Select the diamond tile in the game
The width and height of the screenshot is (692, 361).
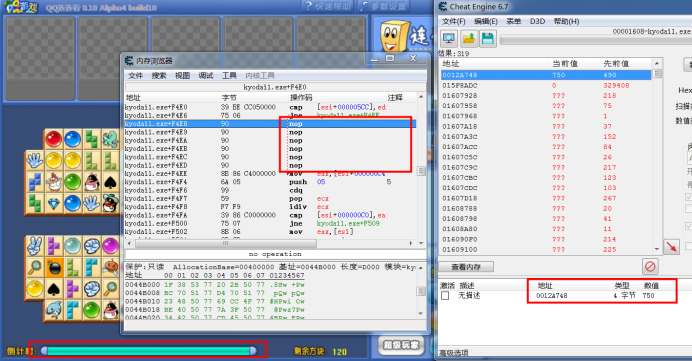[x=54, y=203]
